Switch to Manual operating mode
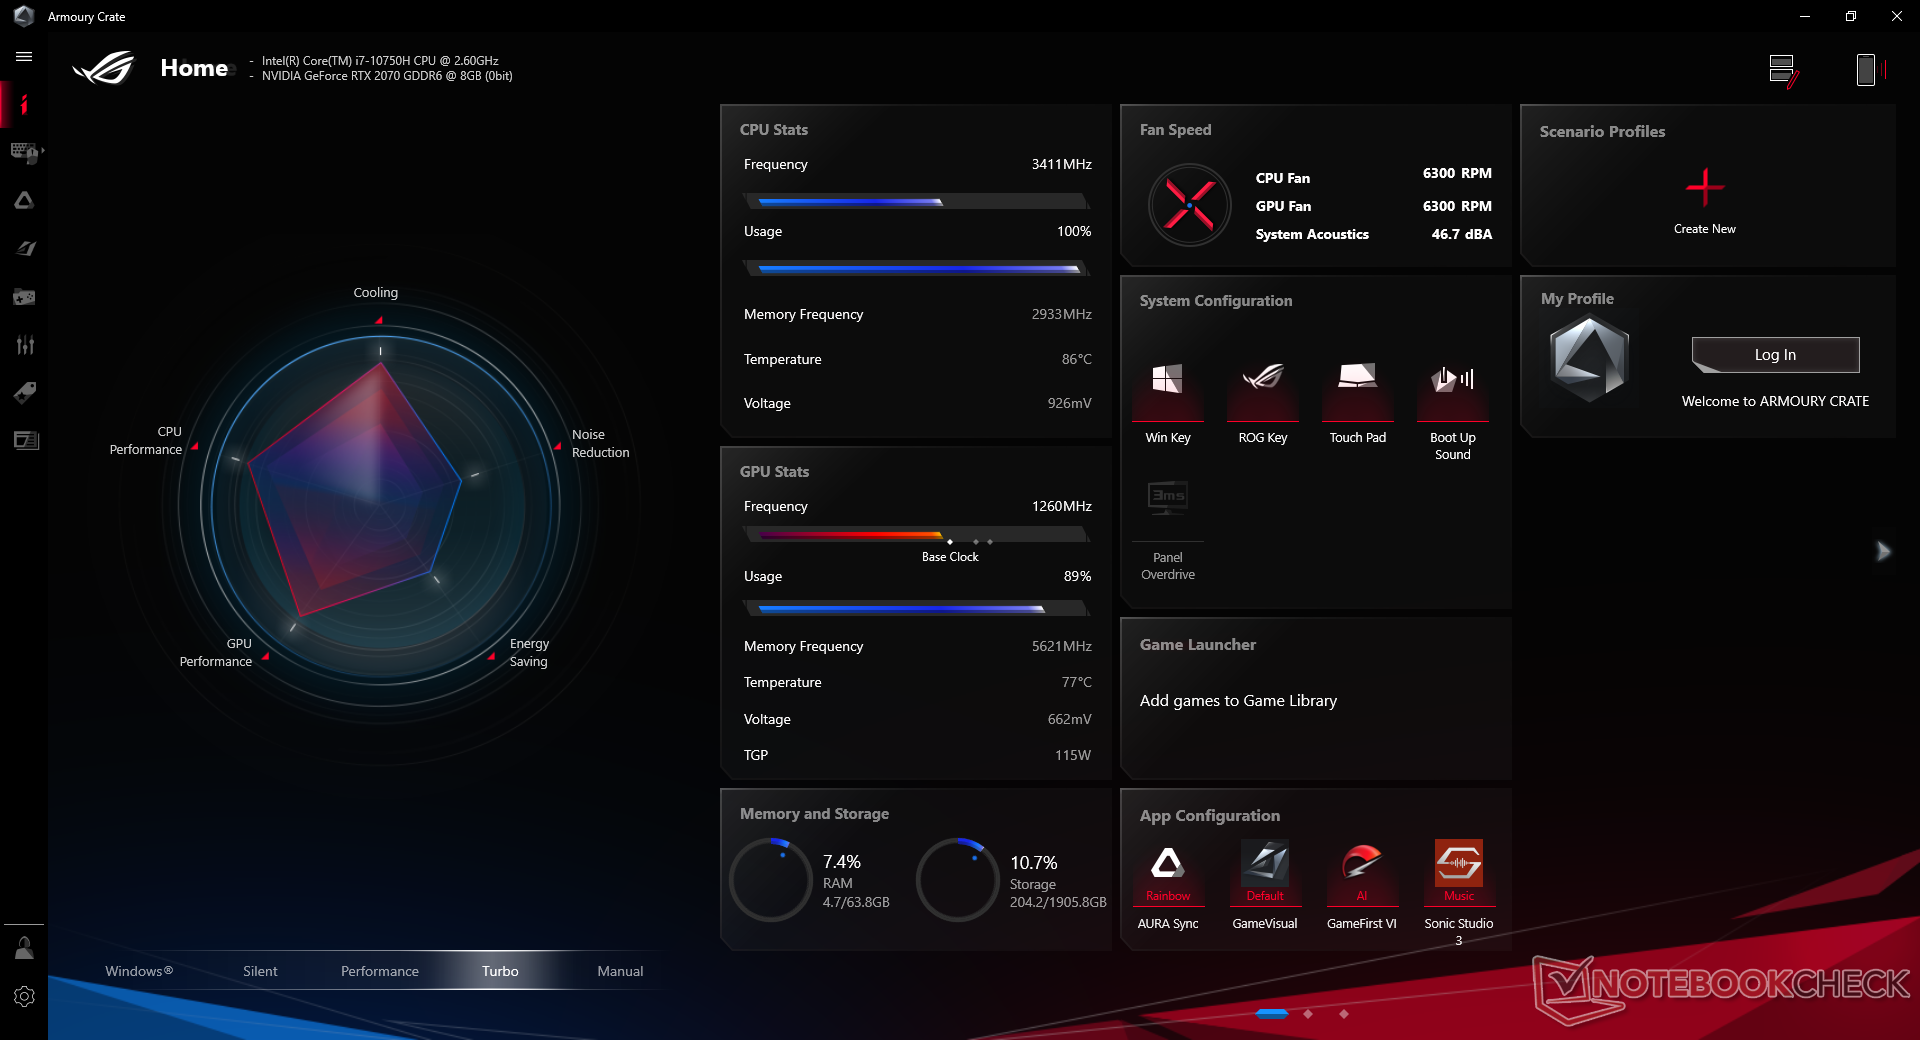The height and width of the screenshot is (1040, 1920). point(620,971)
